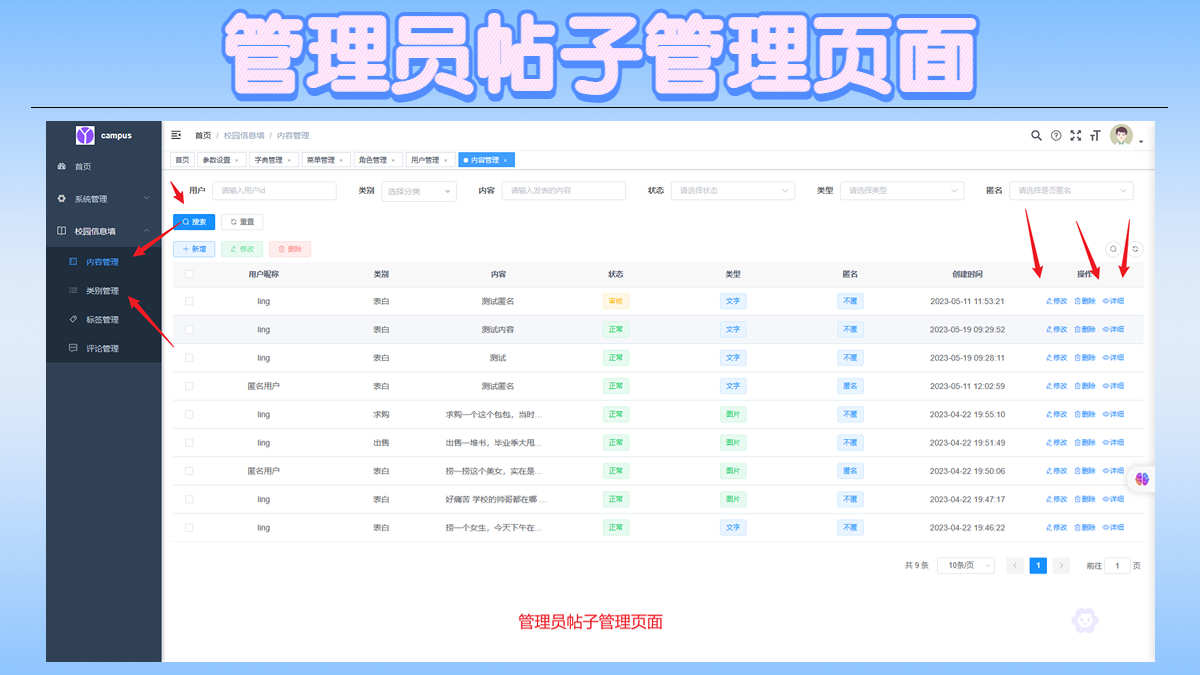The height and width of the screenshot is (675, 1200).
Task: Check the row created 2023-04-22 19:51:49
Action: click(189, 442)
